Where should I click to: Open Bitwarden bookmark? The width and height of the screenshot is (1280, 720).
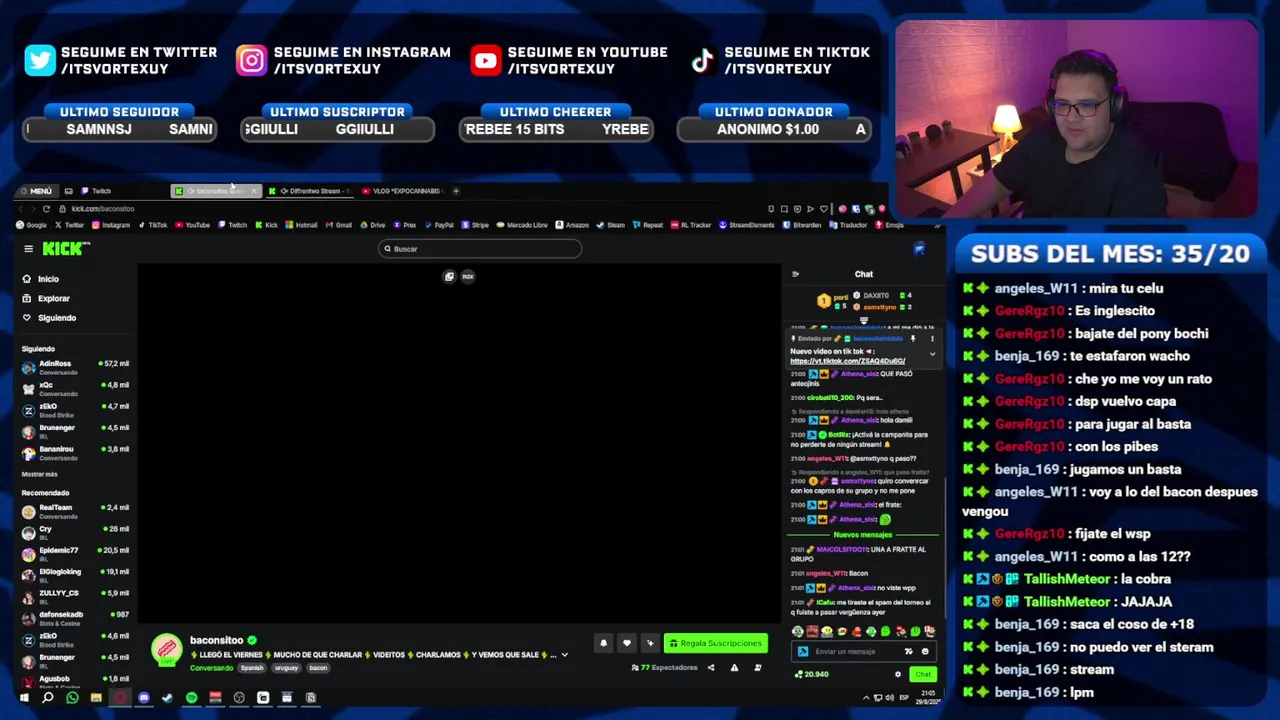[x=802, y=225]
